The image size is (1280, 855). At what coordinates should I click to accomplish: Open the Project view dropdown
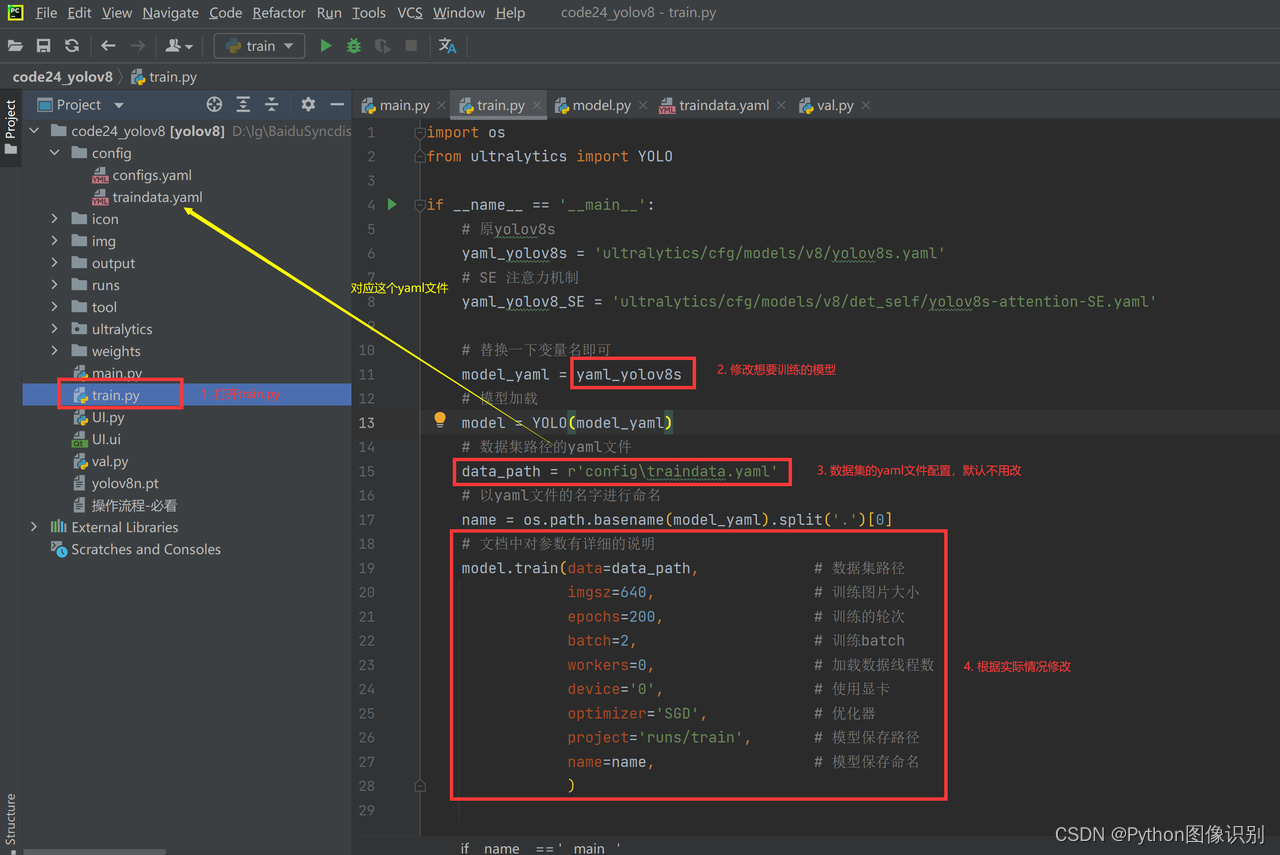click(x=119, y=105)
